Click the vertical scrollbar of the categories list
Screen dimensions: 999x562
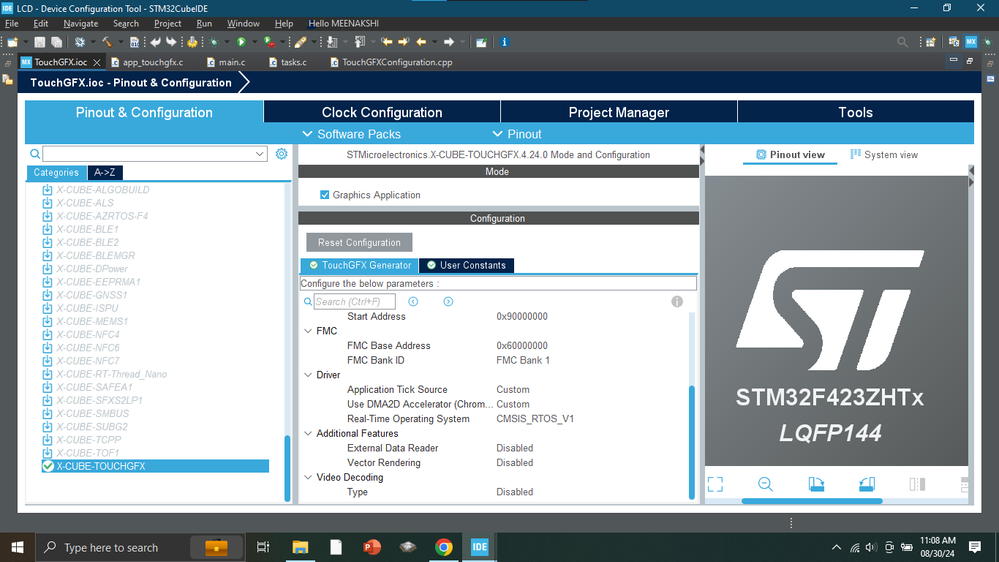[287, 468]
